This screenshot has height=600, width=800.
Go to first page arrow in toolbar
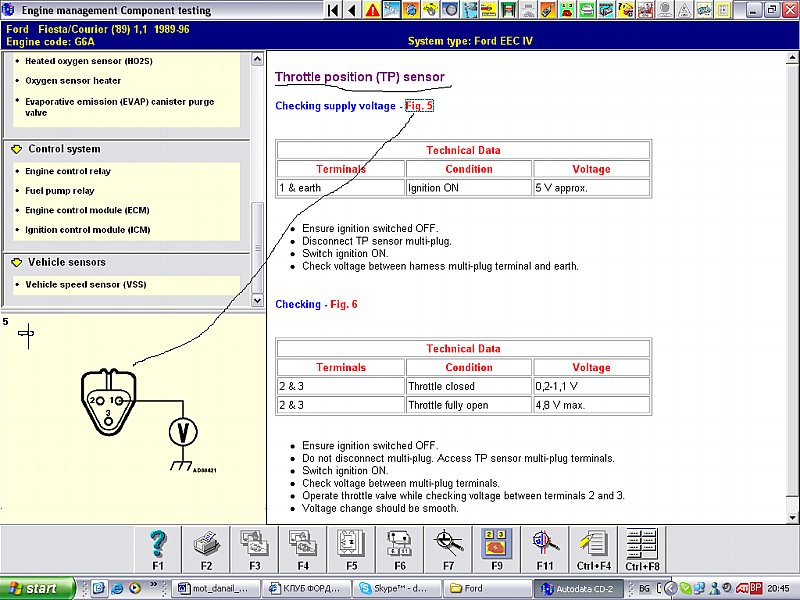coord(333,10)
